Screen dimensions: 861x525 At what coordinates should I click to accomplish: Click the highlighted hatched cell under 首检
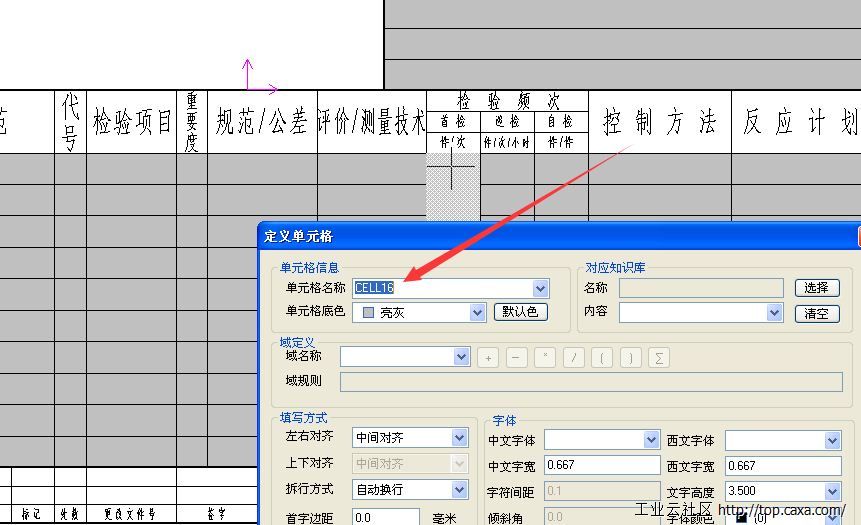(x=454, y=187)
